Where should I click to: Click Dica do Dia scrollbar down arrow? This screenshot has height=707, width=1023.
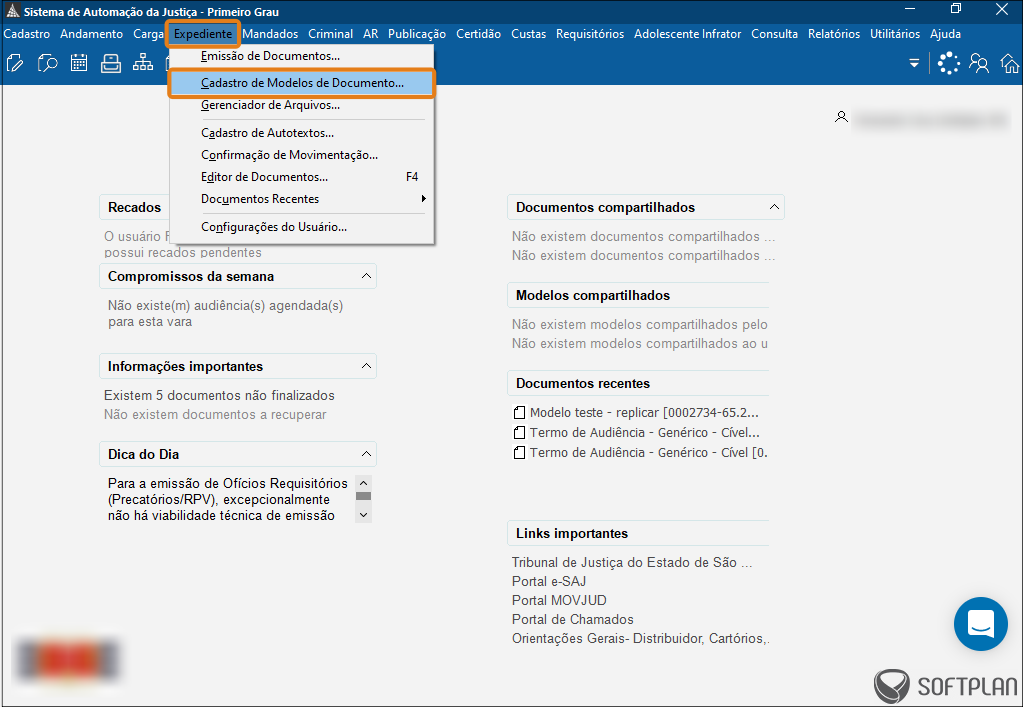tap(363, 515)
